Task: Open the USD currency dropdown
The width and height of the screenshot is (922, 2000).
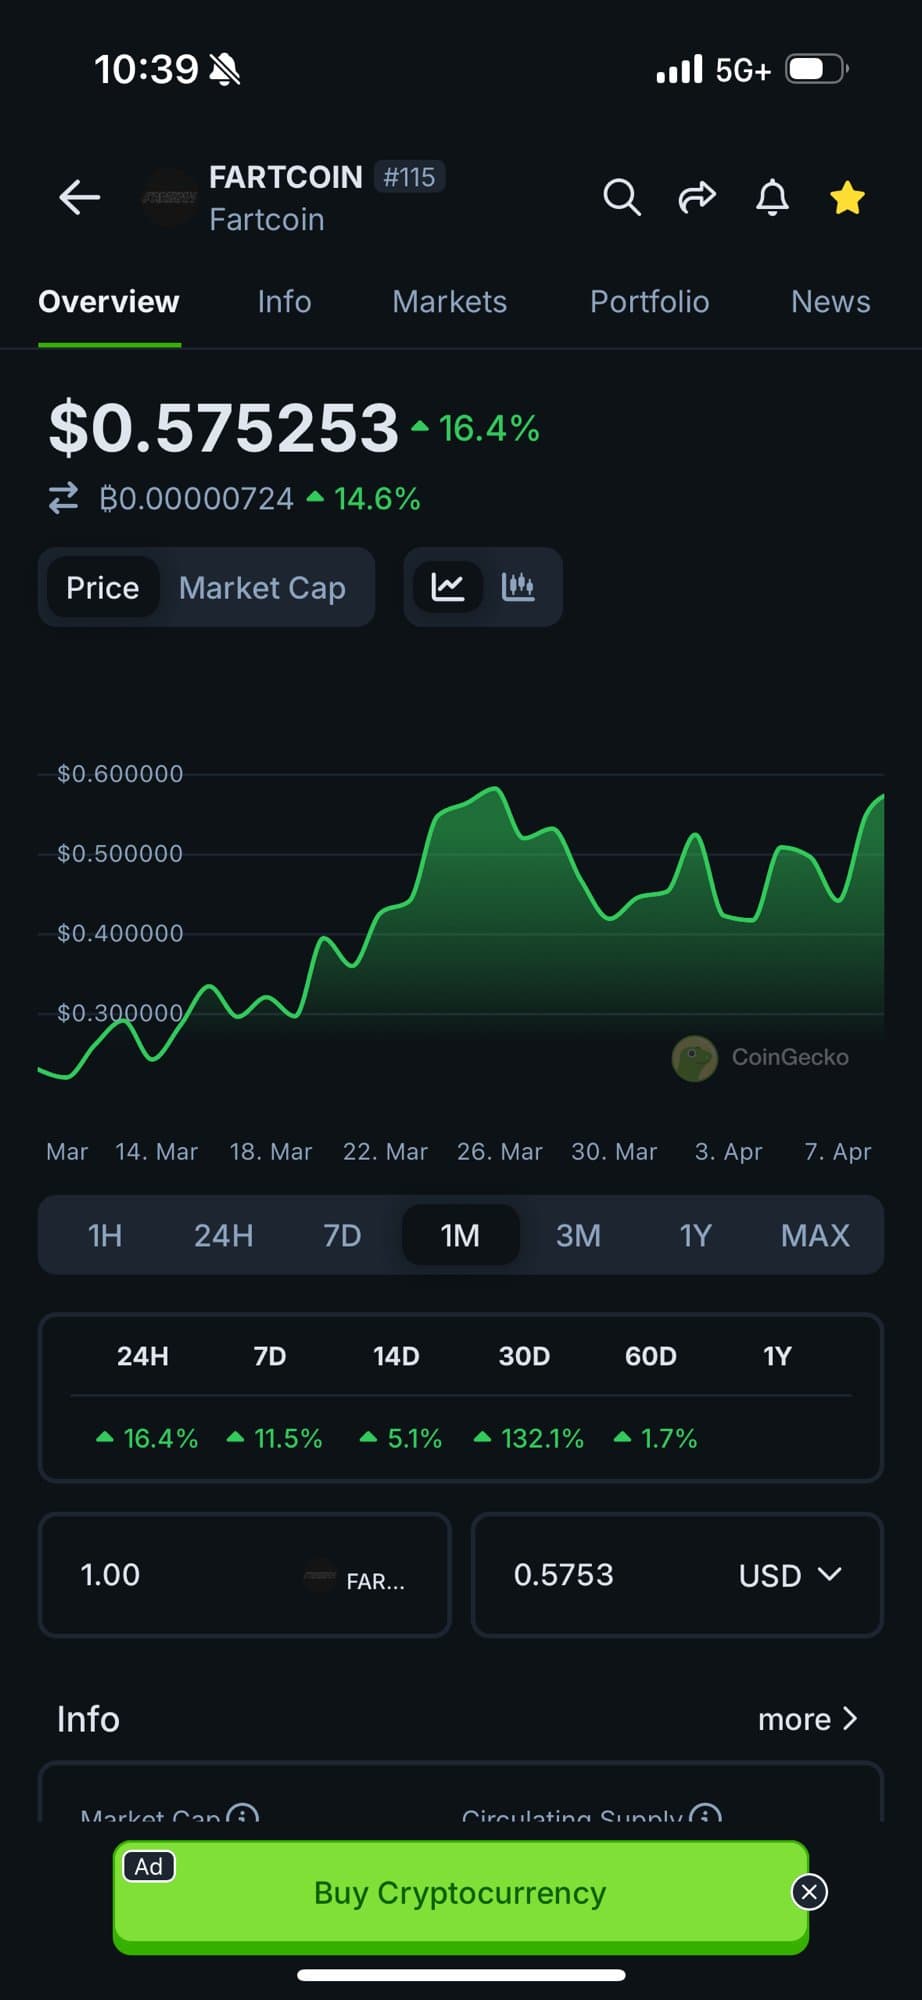Action: pyautogui.click(x=790, y=1575)
